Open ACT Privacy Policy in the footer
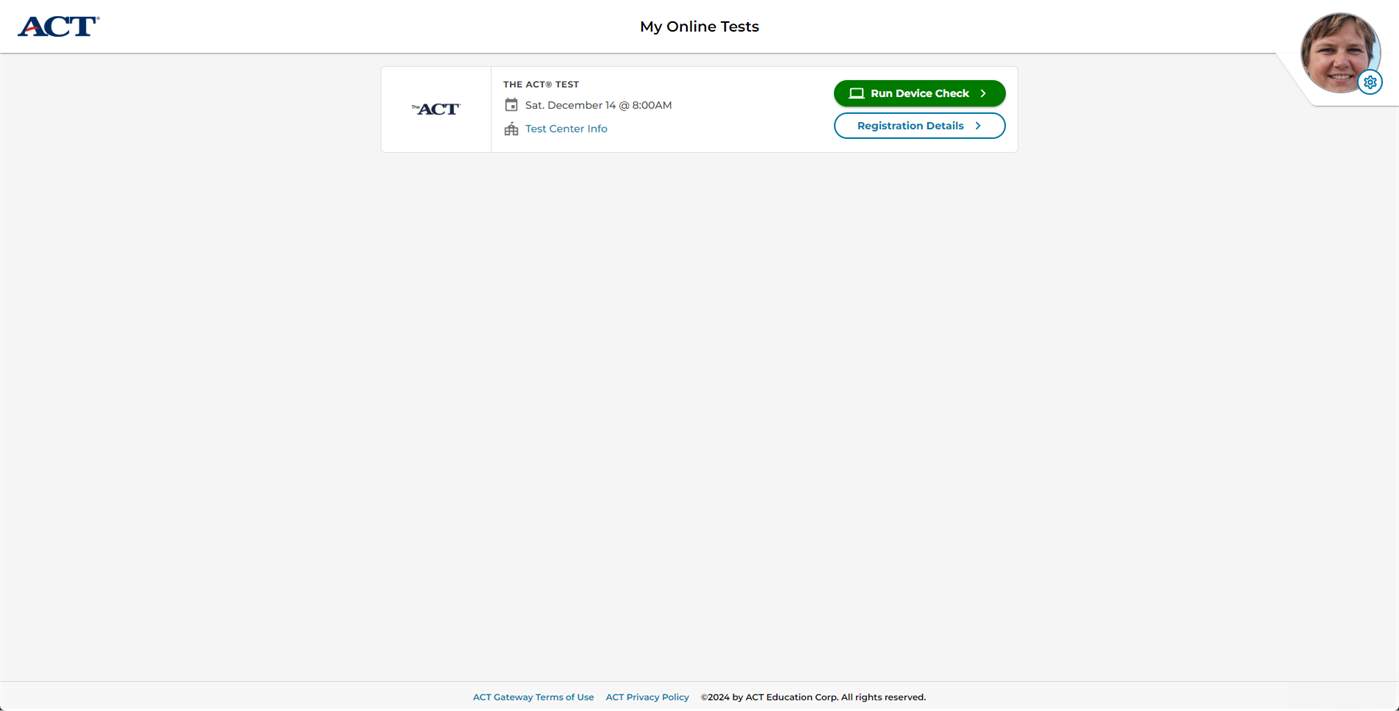 coord(647,697)
